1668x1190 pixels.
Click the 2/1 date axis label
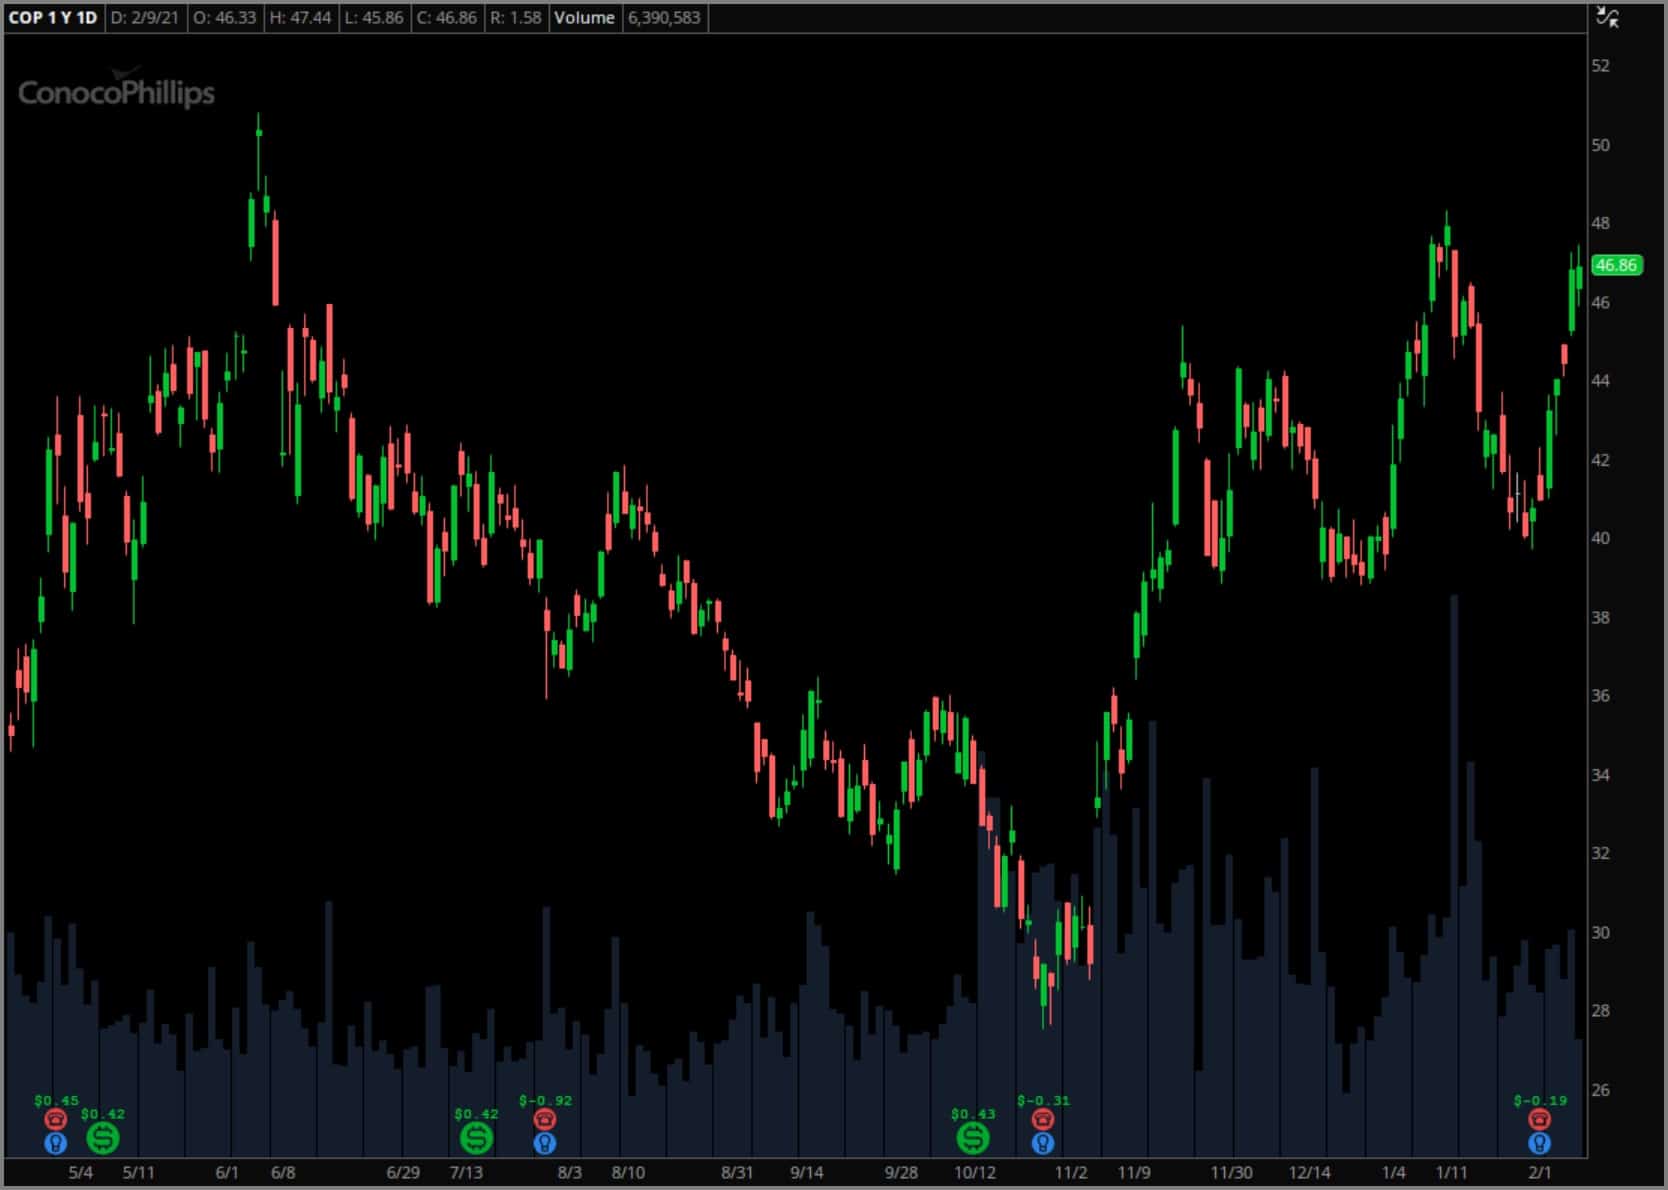tap(1540, 1172)
